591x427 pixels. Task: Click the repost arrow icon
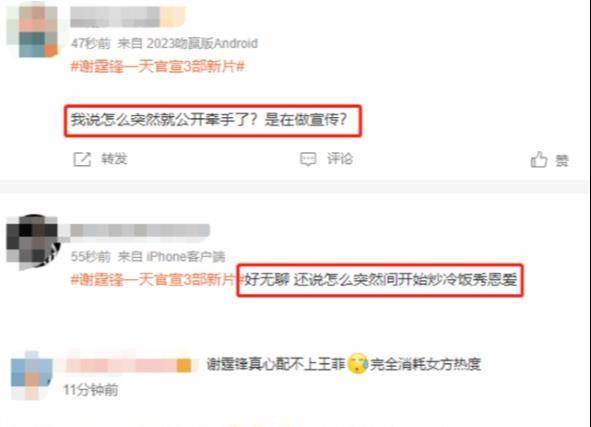click(x=82, y=159)
